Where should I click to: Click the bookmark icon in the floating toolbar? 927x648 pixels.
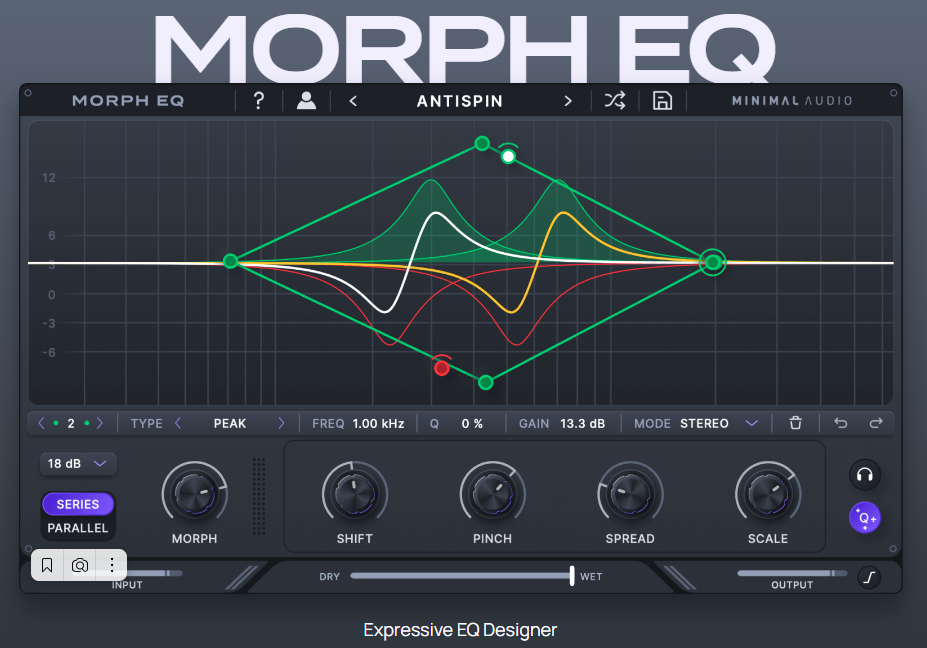coord(47,565)
